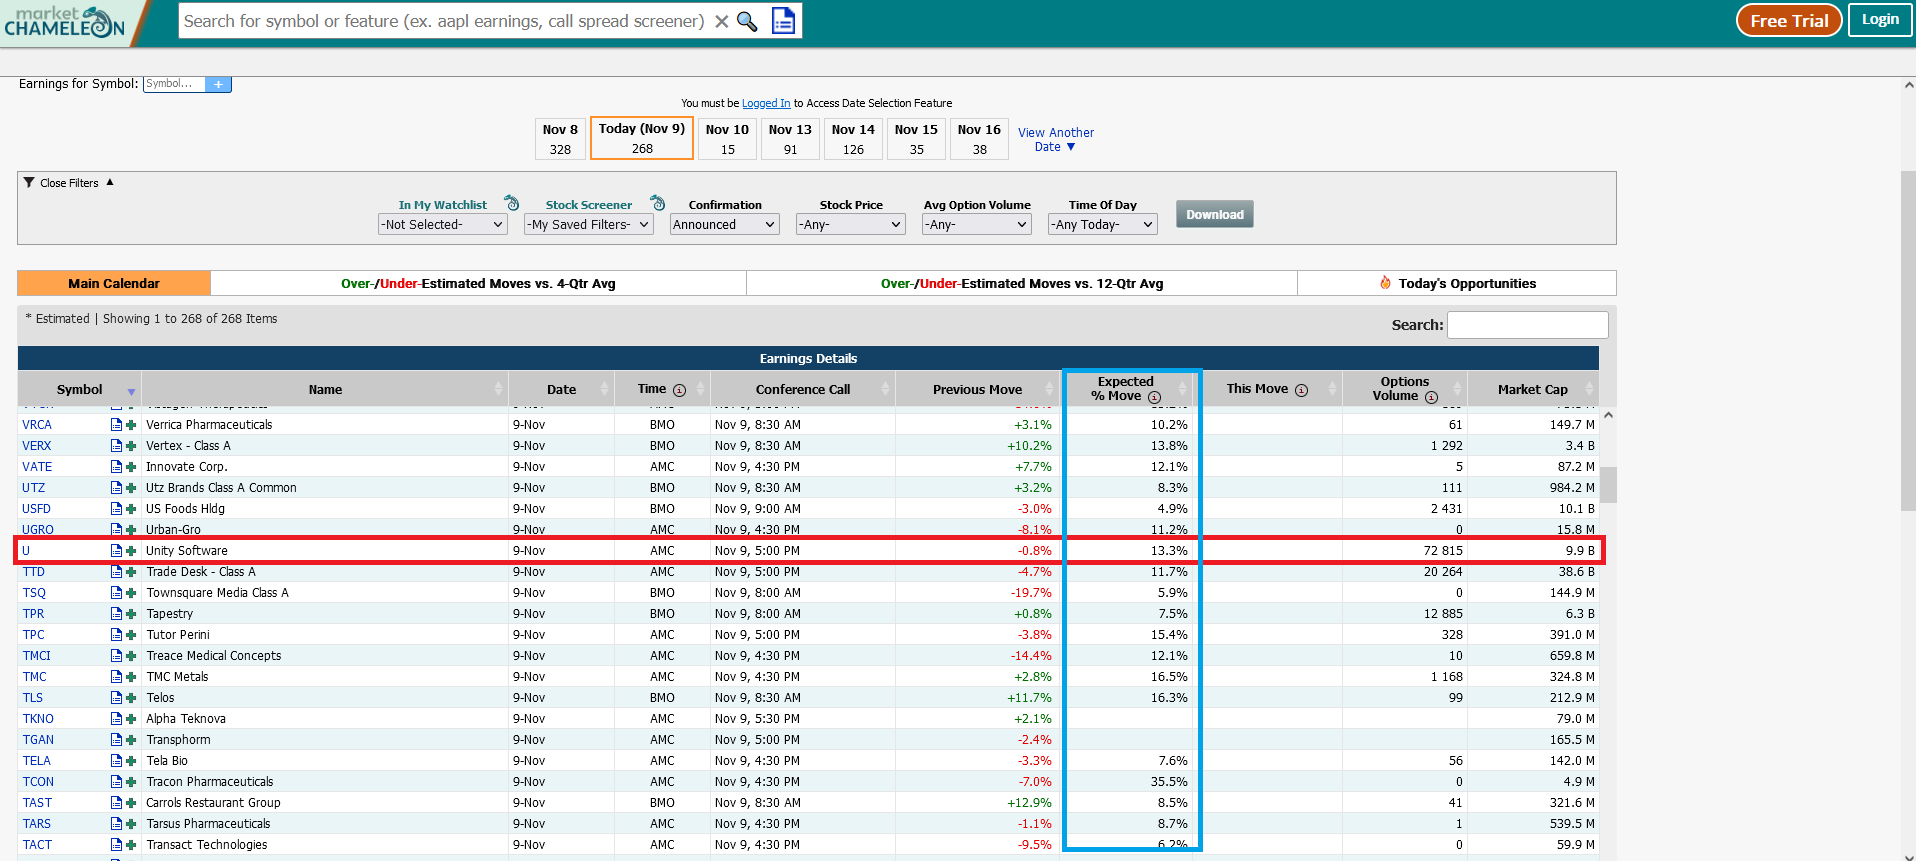Viewport: 1916px width, 861px height.
Task: Open document icon in TCON row
Action: [x=116, y=782]
